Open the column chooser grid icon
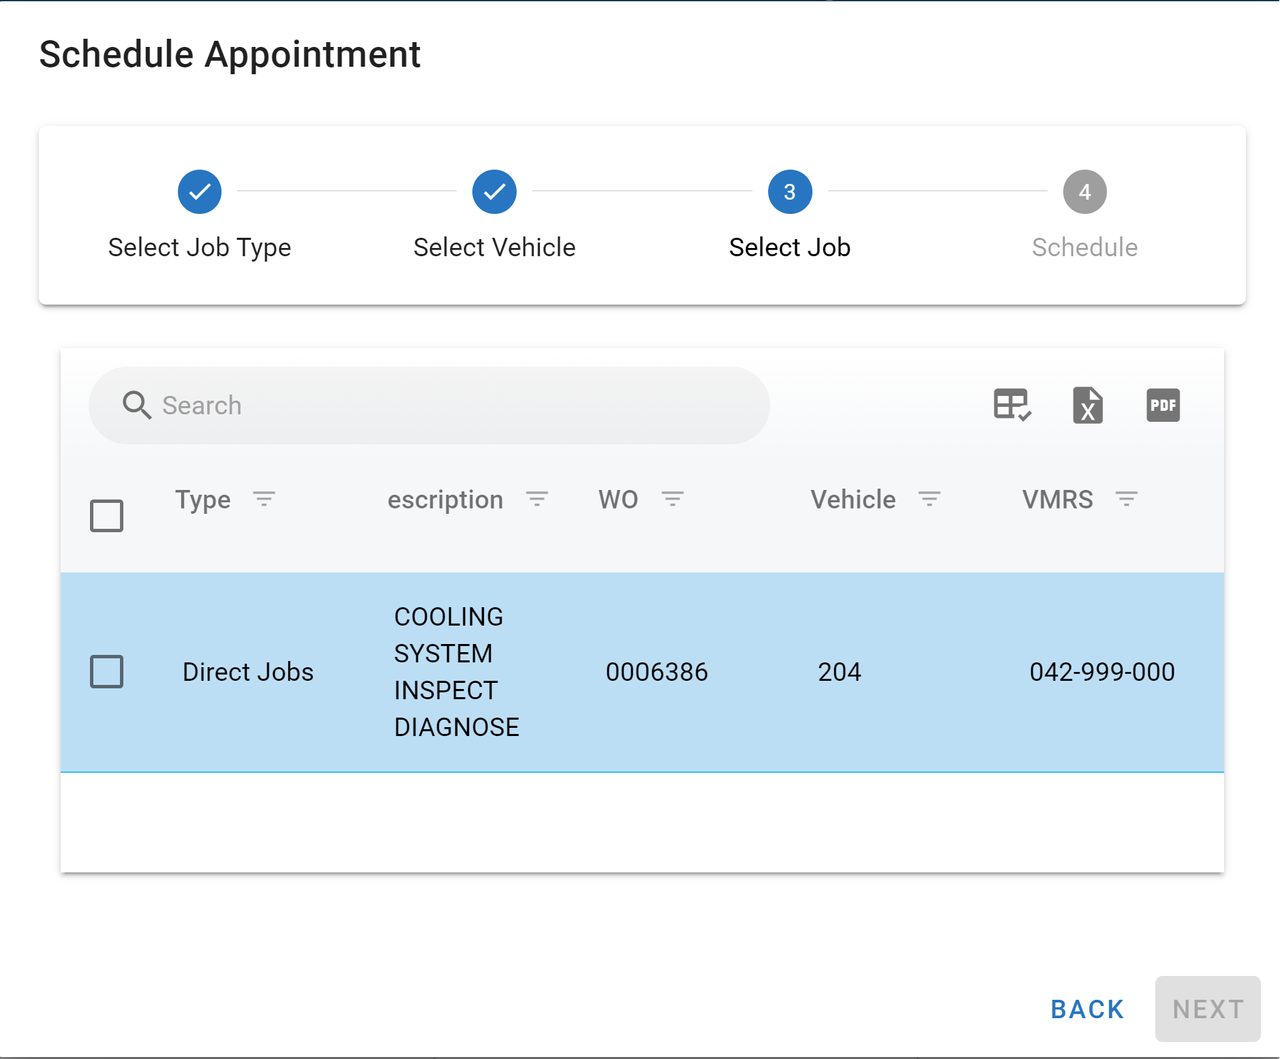Viewport: 1280px width, 1059px height. pos(1012,405)
